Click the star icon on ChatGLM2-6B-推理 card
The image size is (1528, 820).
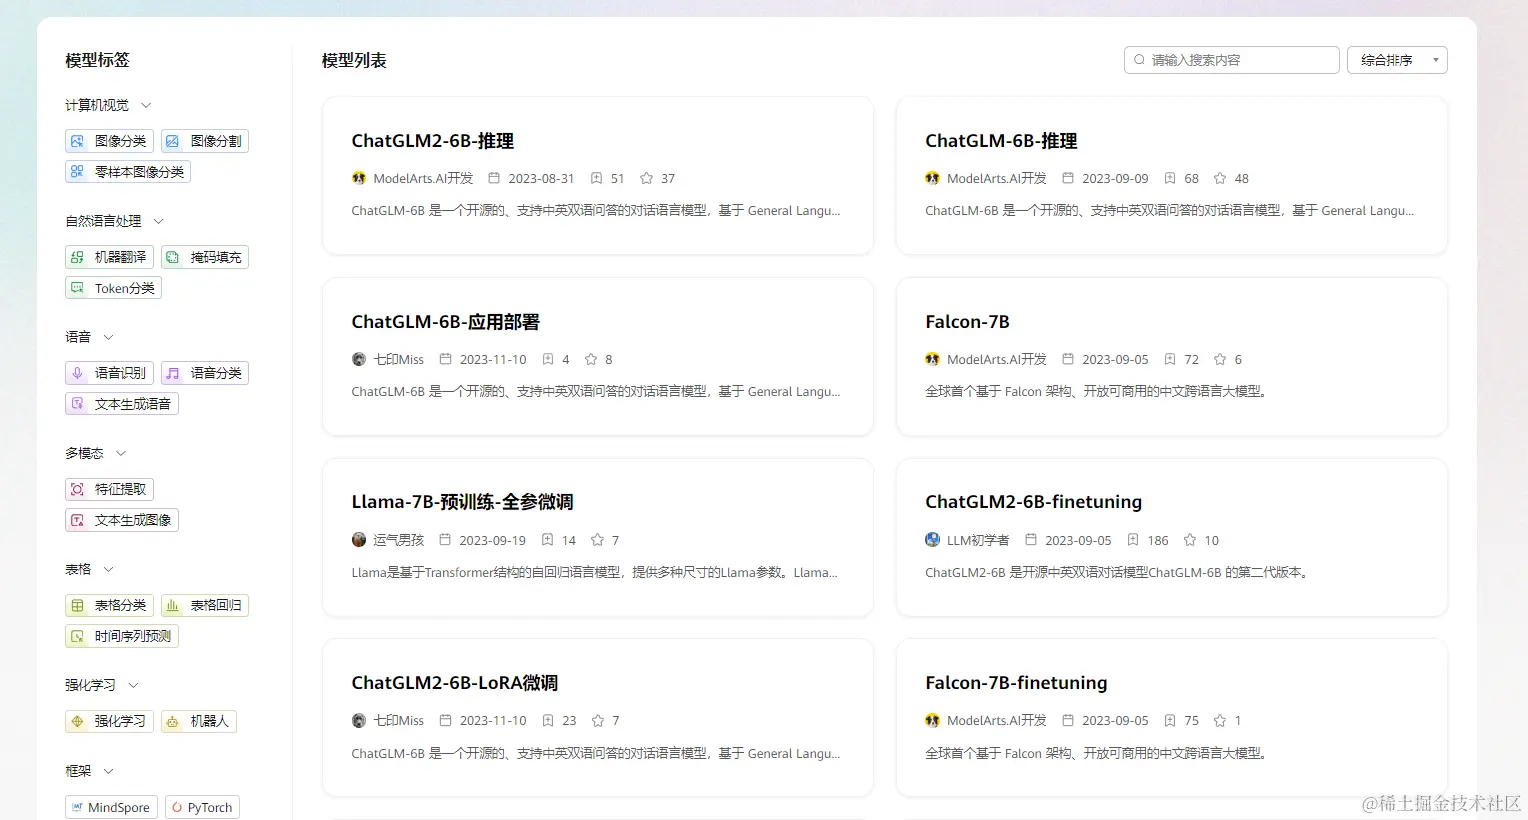pyautogui.click(x=646, y=178)
